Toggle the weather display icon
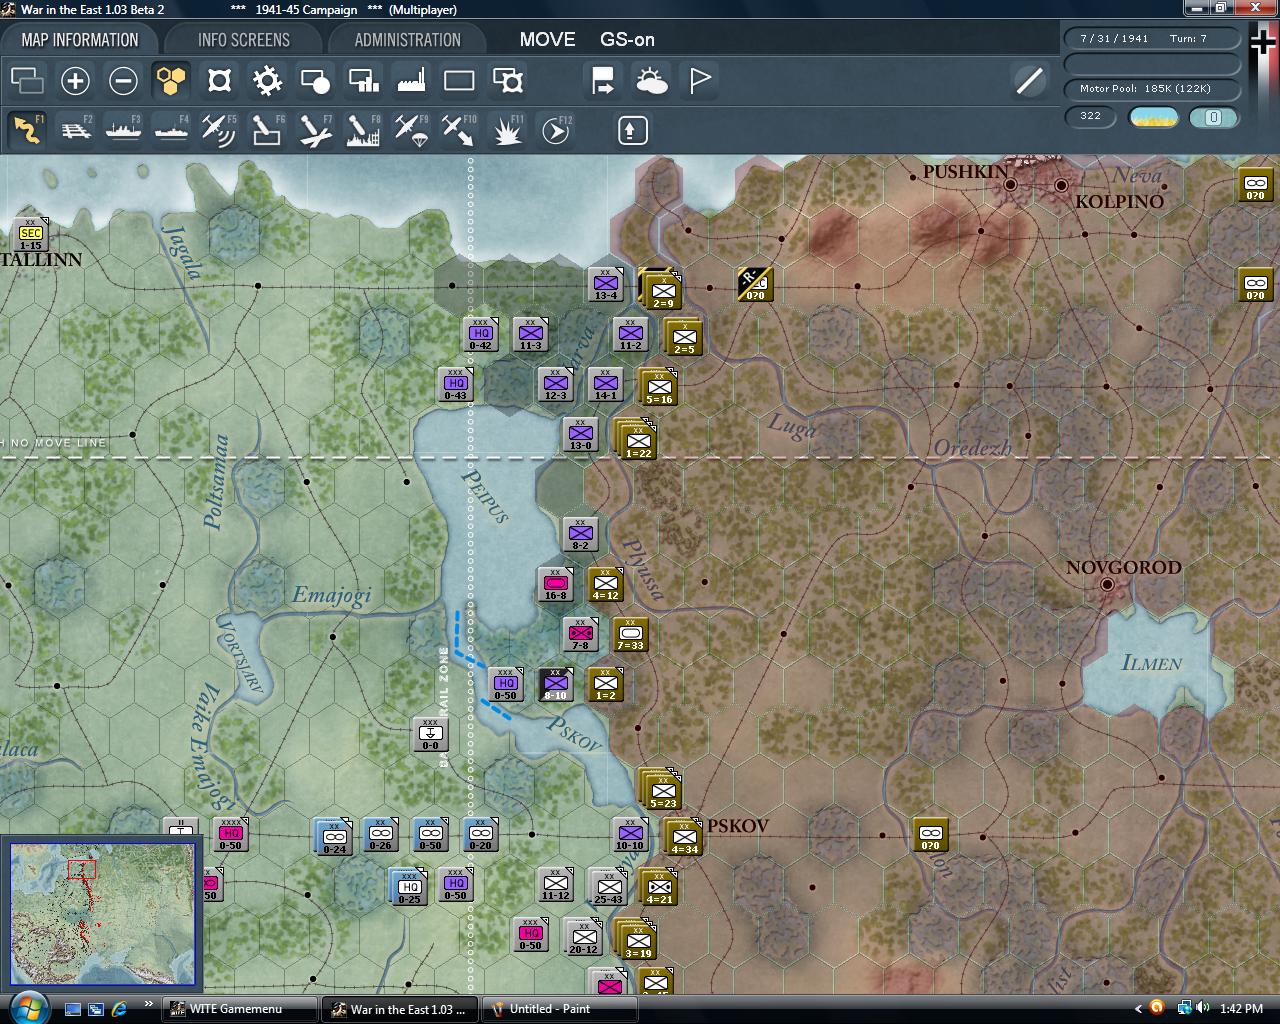This screenshot has height=1024, width=1280. pyautogui.click(x=653, y=80)
